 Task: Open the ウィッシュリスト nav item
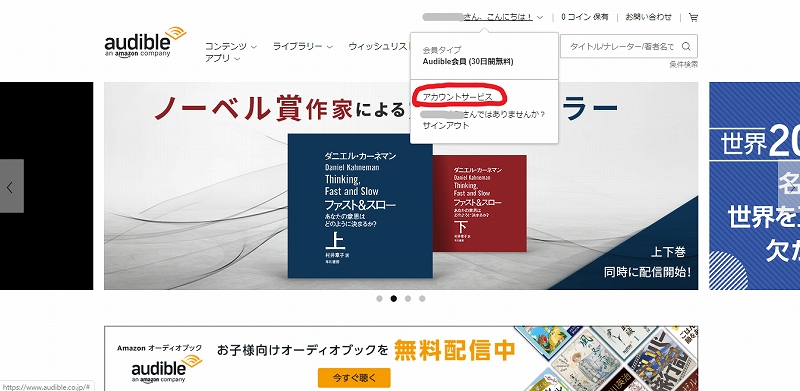(379, 46)
